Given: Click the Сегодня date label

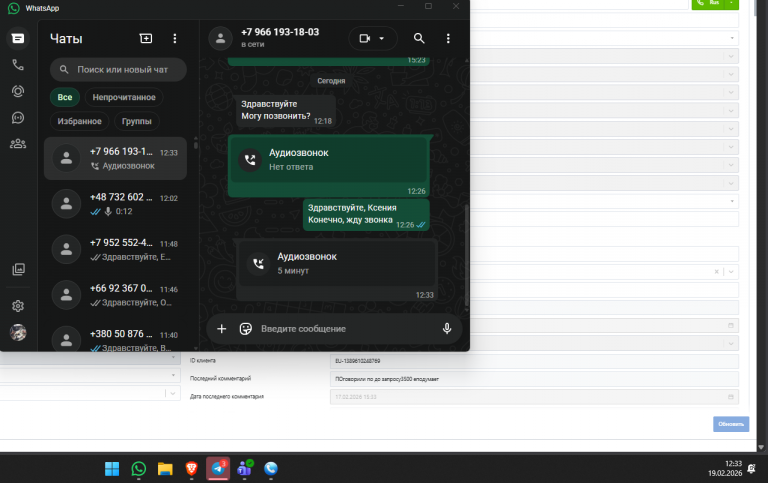Looking at the screenshot, I should tap(331, 80).
